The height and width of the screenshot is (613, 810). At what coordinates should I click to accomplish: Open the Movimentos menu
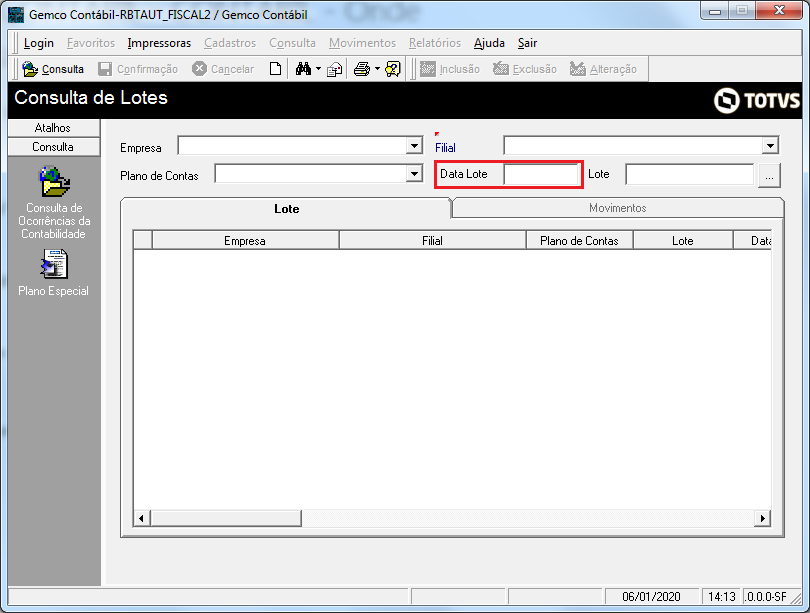362,43
